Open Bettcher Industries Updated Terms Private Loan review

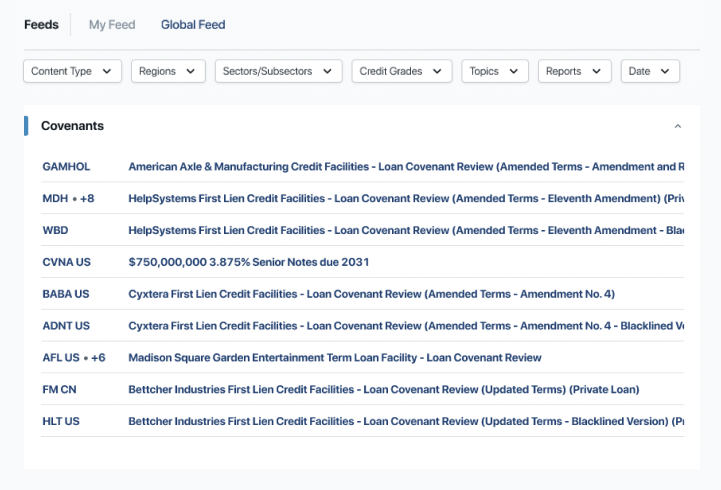(x=383, y=389)
